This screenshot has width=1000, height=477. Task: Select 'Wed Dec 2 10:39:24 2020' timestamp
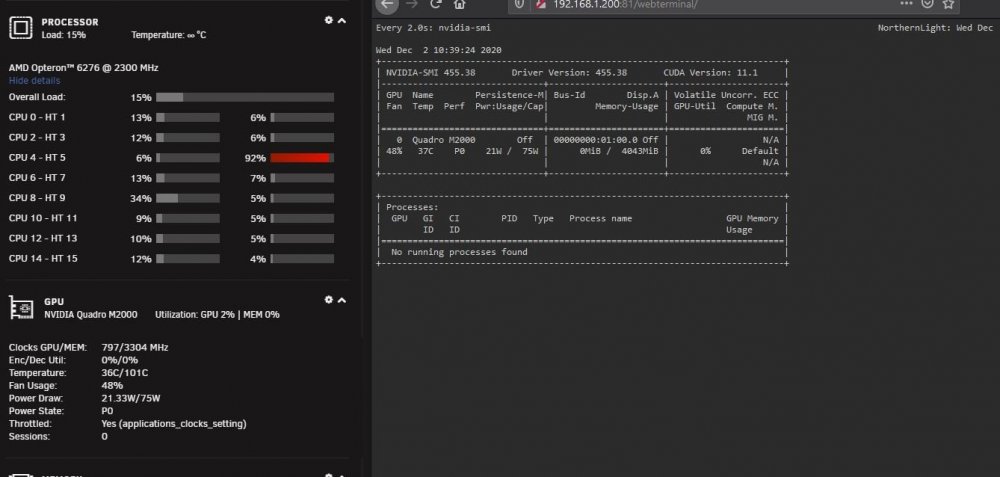[x=439, y=50]
